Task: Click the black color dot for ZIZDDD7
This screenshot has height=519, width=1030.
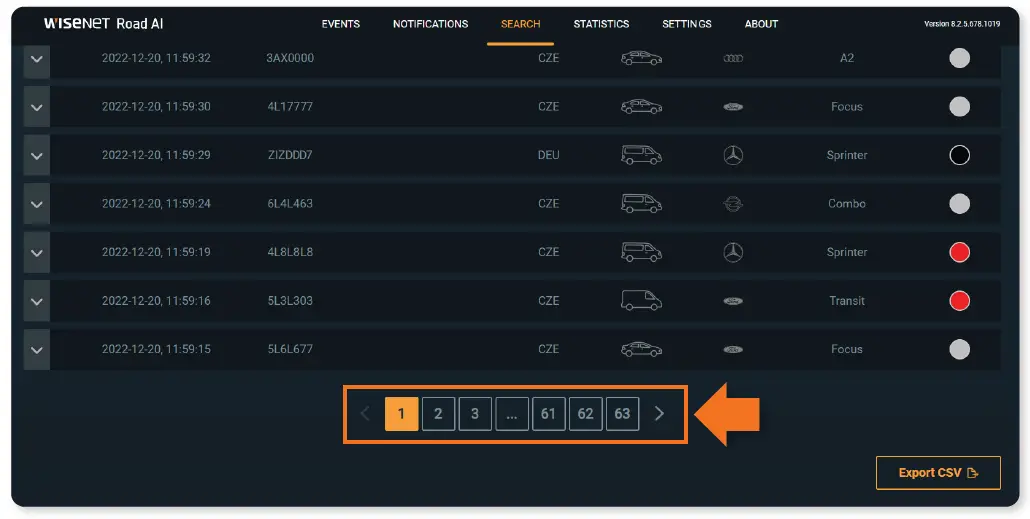Action: [960, 155]
